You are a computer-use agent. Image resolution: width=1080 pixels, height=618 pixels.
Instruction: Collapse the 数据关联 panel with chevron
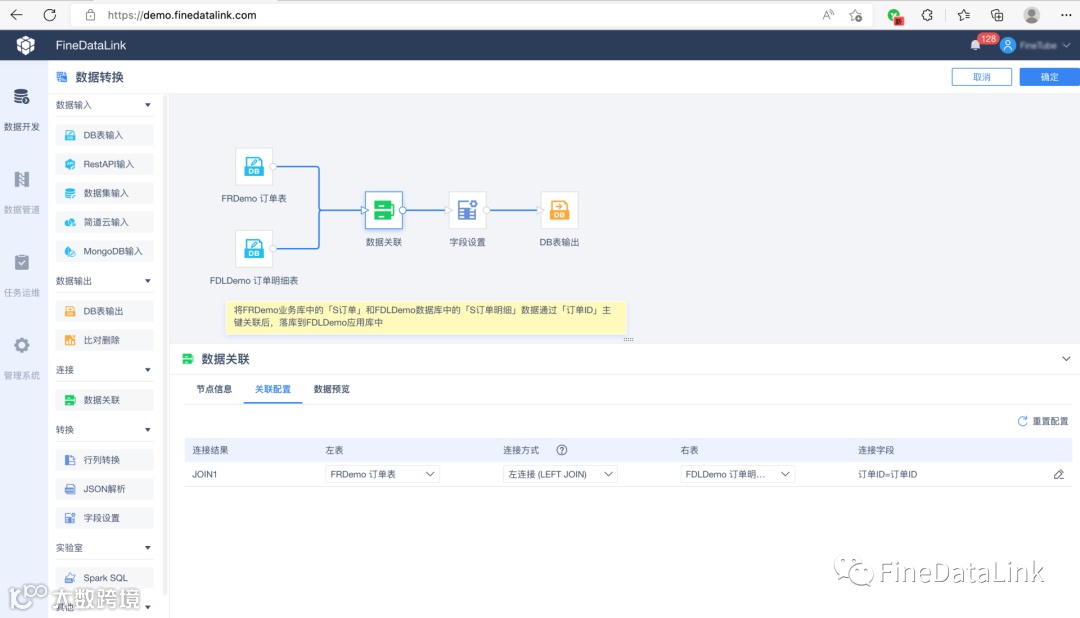[x=1066, y=359]
